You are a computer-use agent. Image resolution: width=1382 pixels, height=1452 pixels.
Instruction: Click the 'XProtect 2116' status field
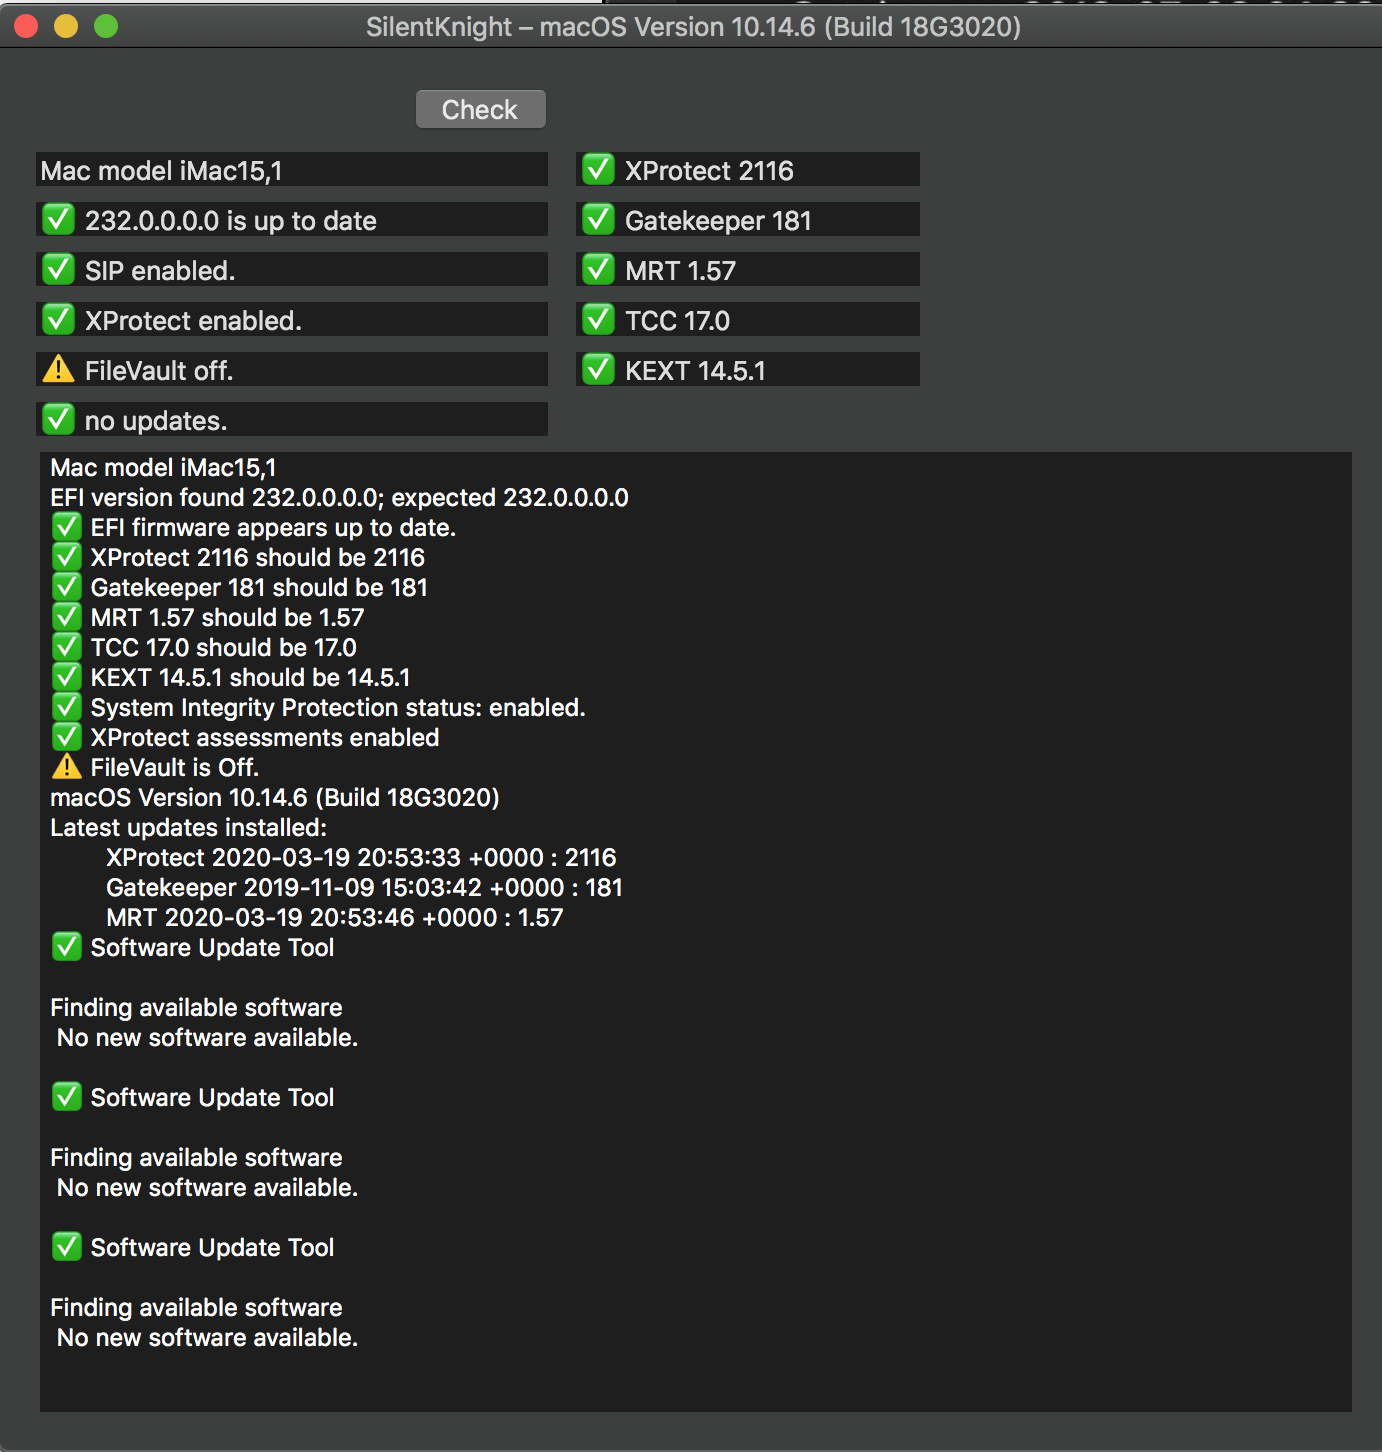coord(748,170)
